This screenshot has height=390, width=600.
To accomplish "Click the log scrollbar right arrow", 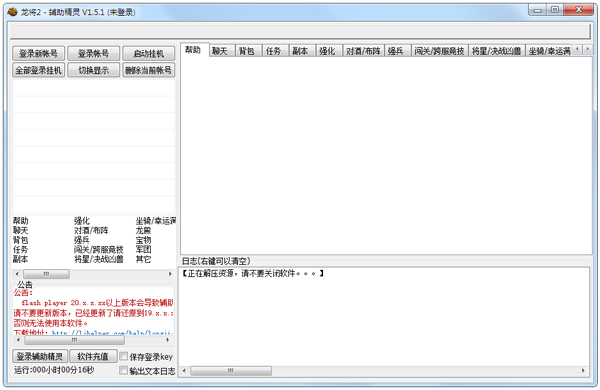I will 583,370.
